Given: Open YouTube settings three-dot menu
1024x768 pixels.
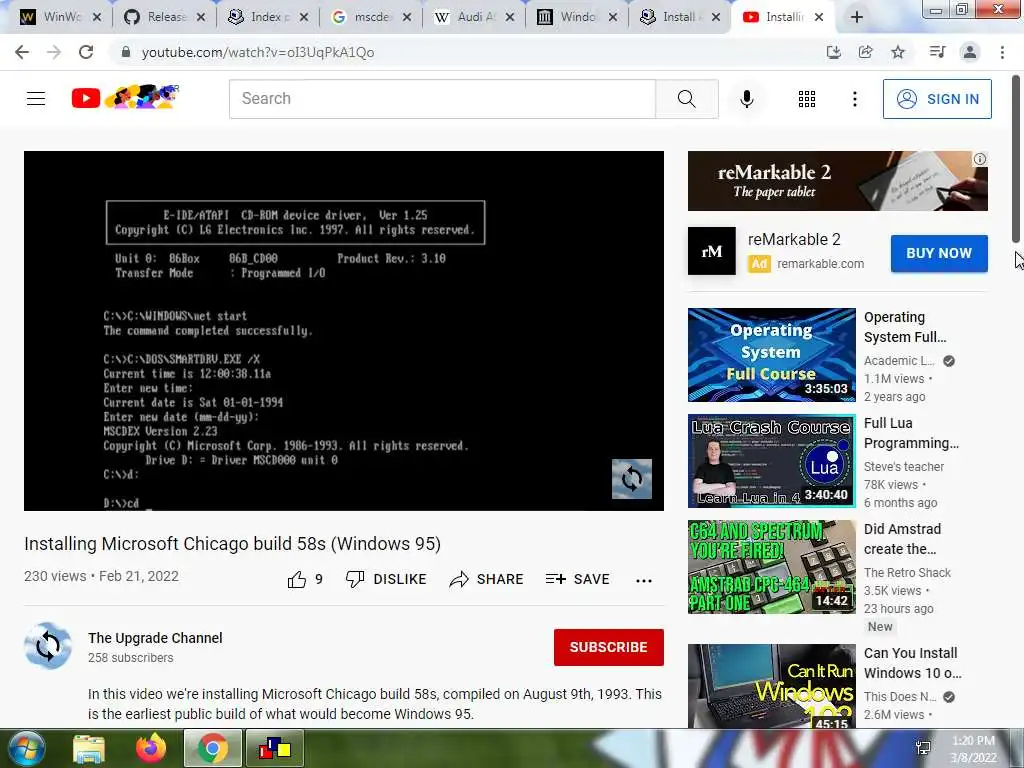Looking at the screenshot, I should pyautogui.click(x=854, y=99).
